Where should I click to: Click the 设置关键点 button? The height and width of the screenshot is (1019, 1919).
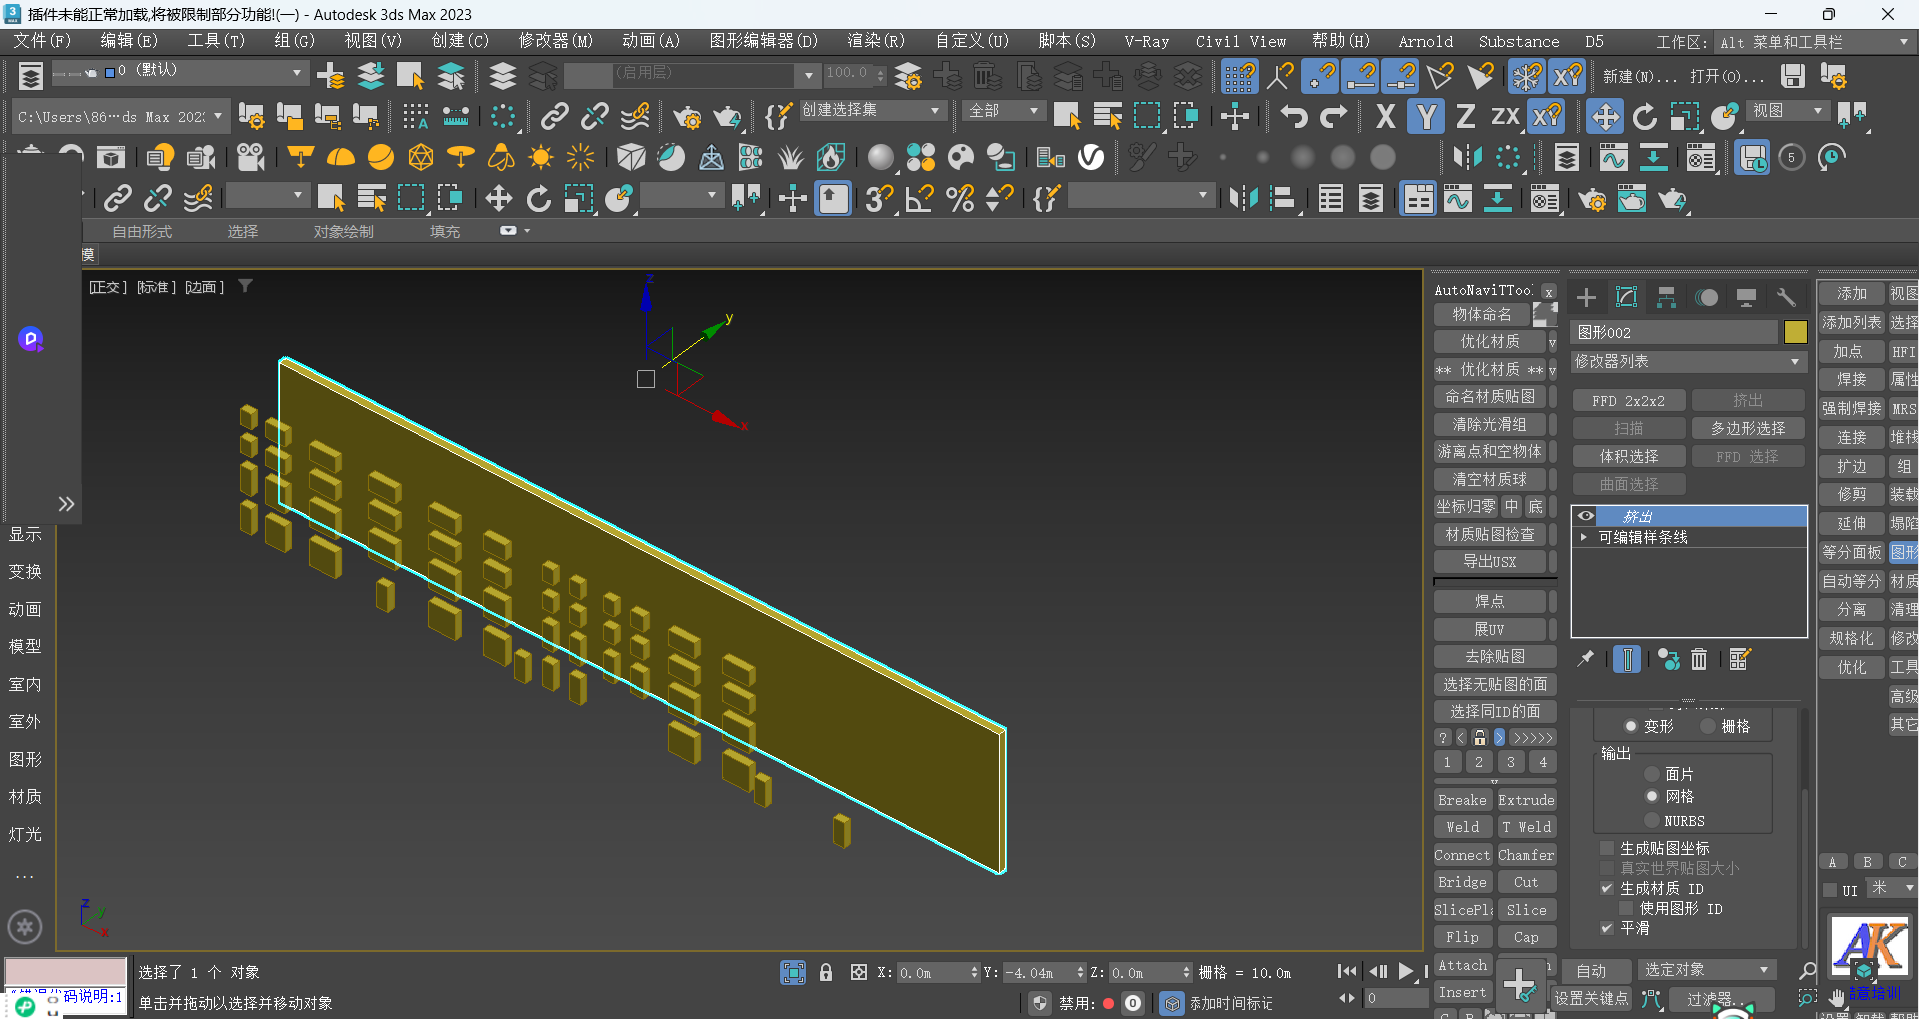[x=1591, y=998]
